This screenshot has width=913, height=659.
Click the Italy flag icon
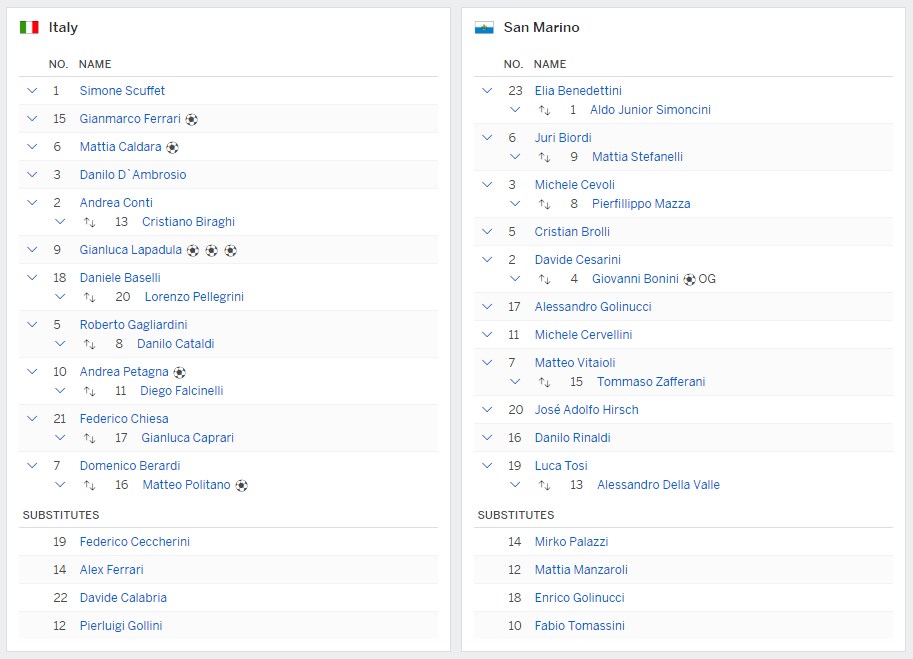coord(29,27)
